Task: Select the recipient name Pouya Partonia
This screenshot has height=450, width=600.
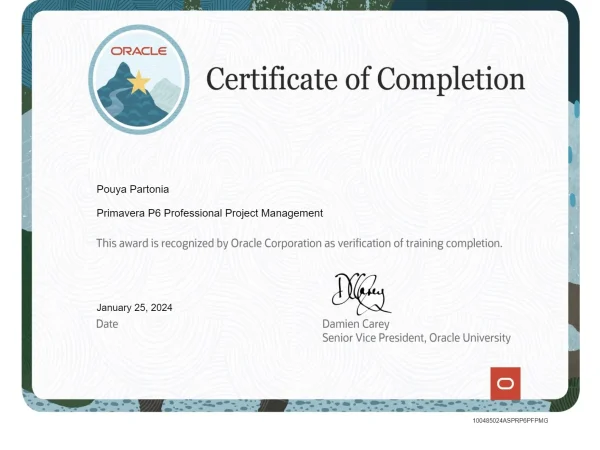Action: point(133,189)
